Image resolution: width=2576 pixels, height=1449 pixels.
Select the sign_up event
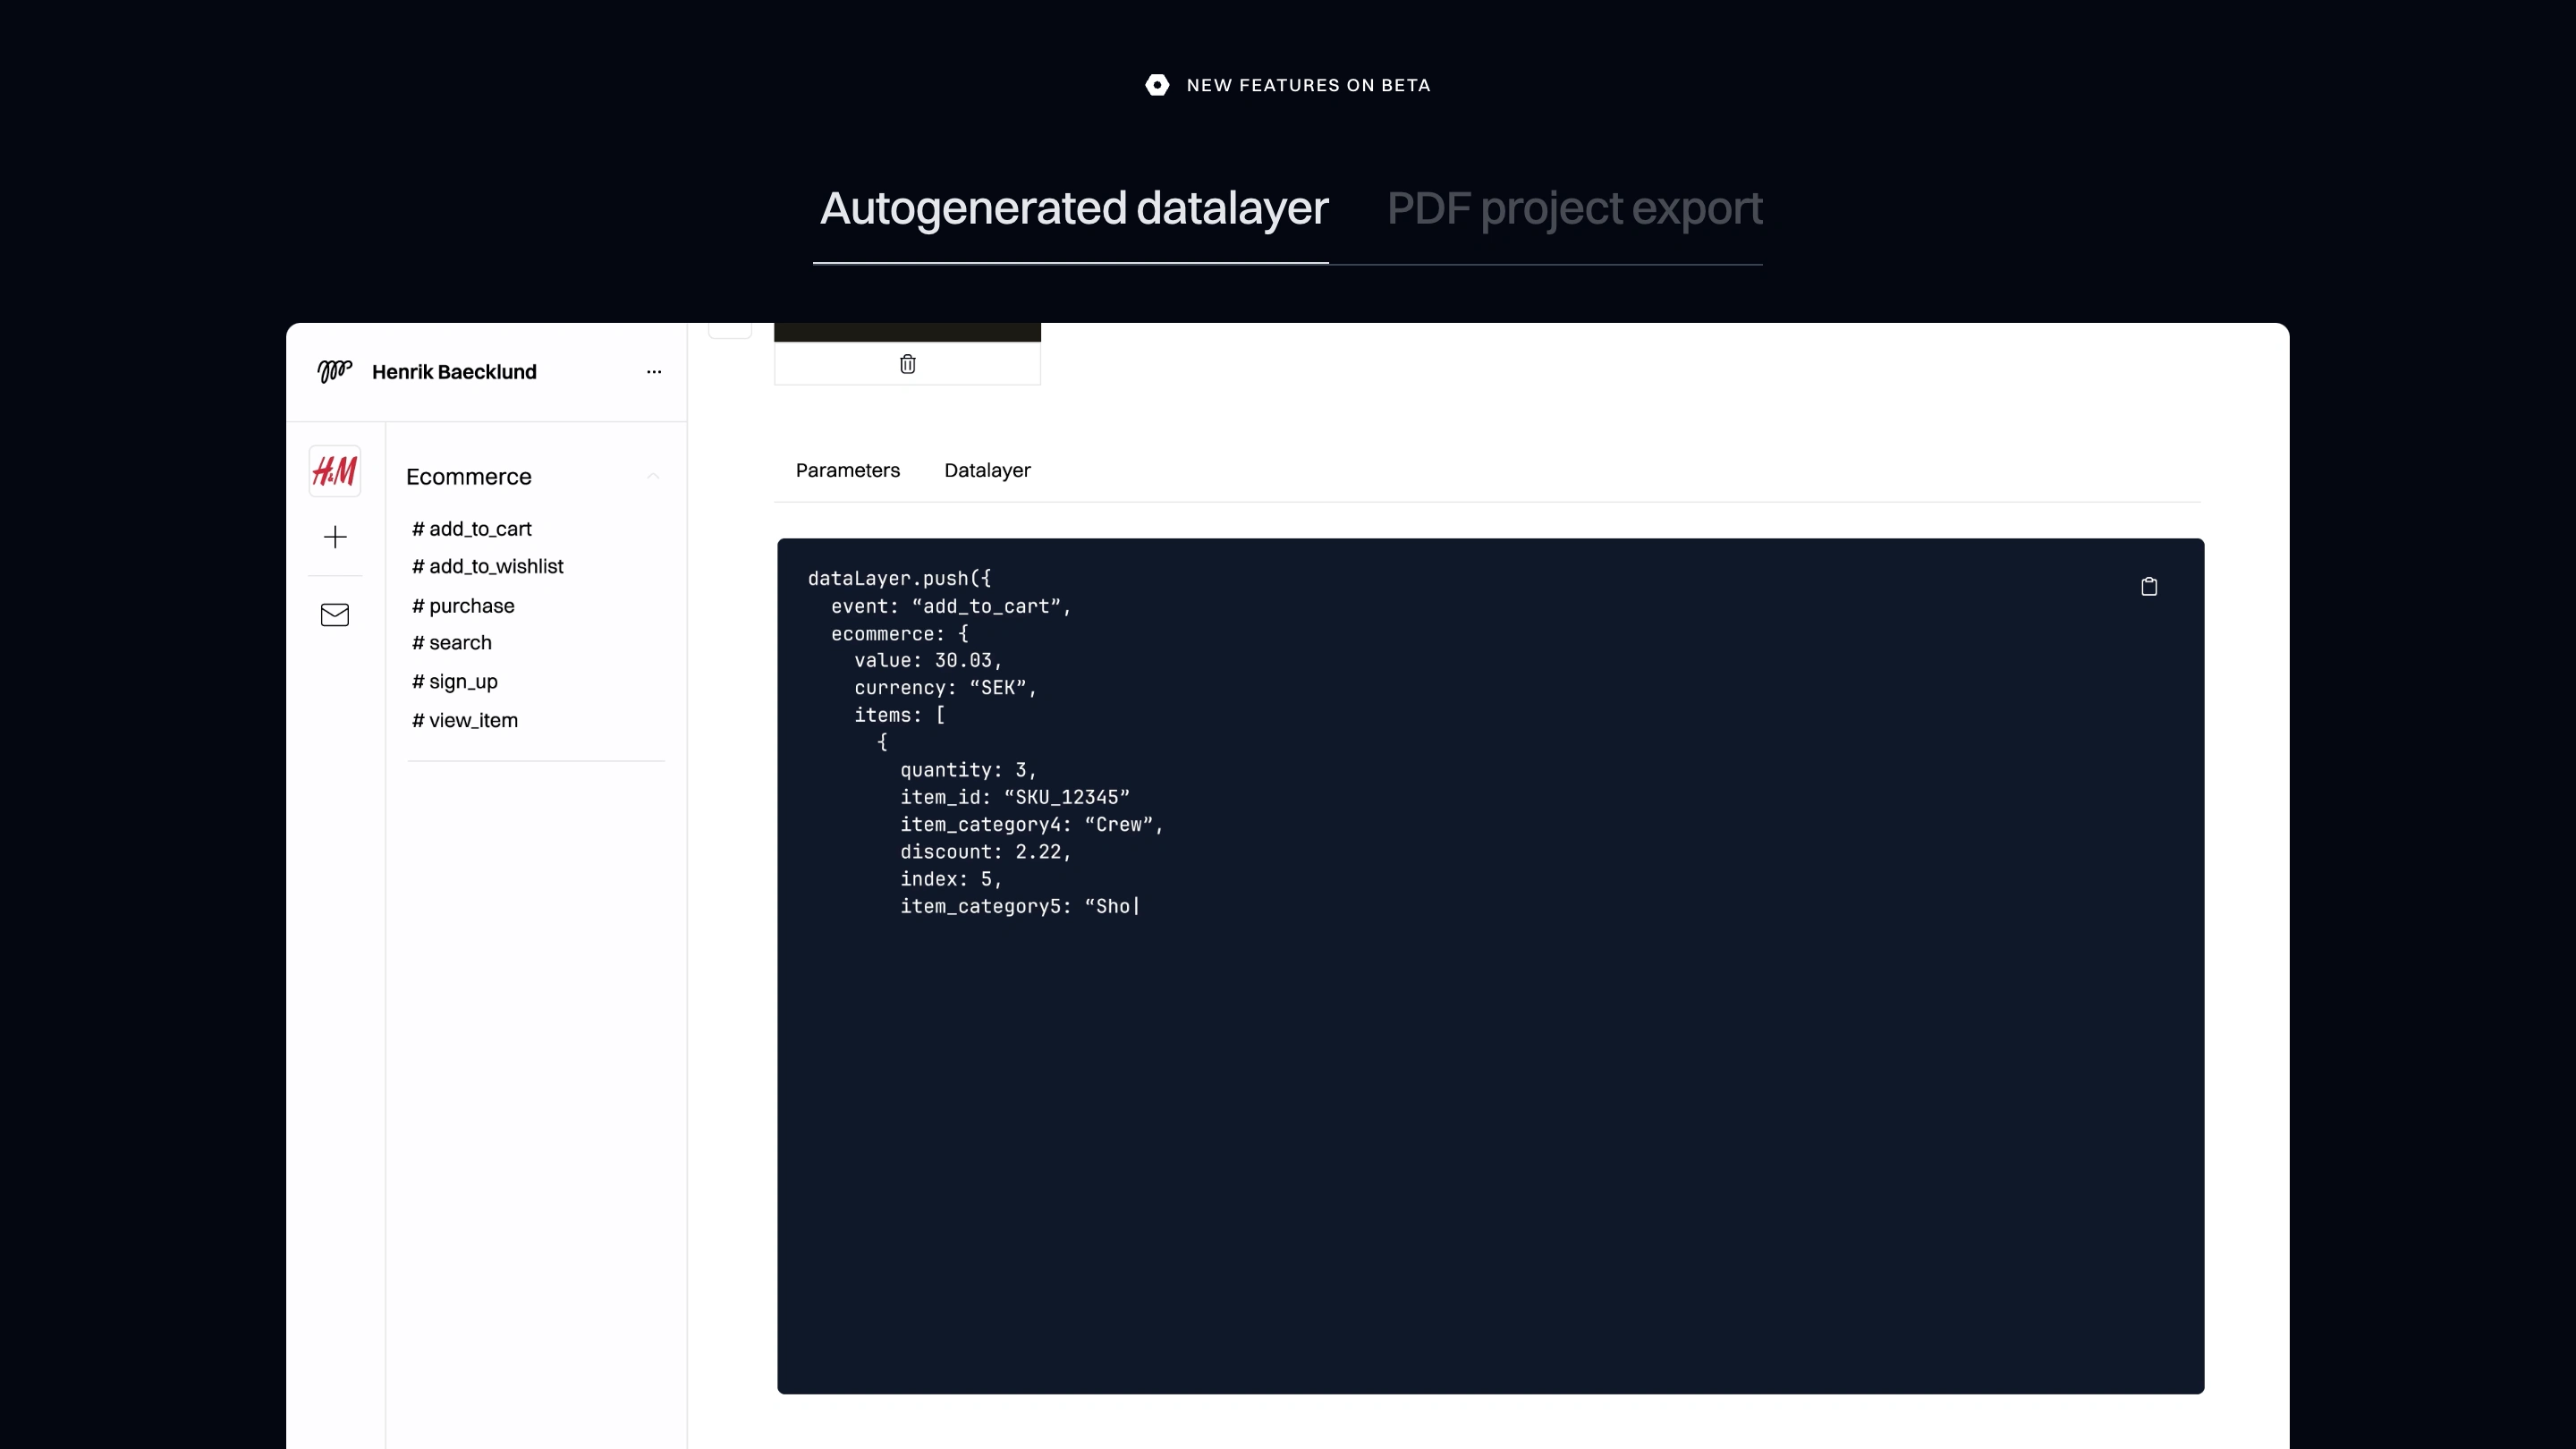[x=455, y=682]
